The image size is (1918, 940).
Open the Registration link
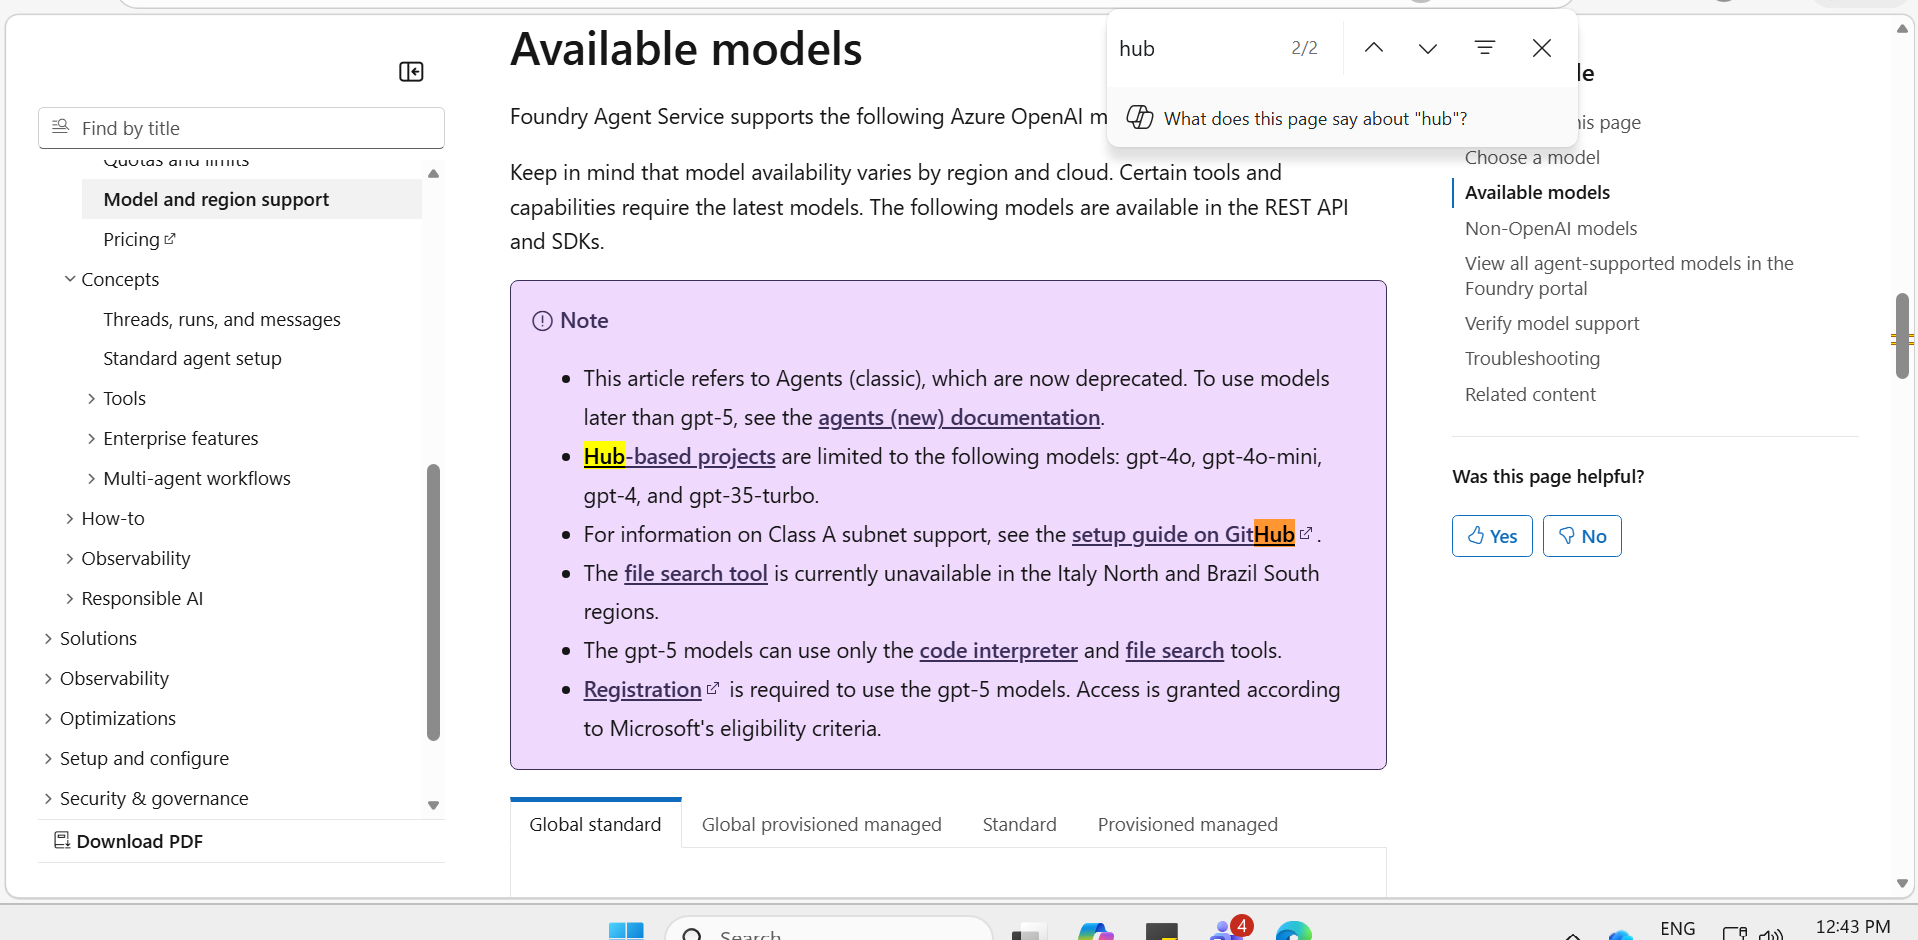pyautogui.click(x=650, y=689)
